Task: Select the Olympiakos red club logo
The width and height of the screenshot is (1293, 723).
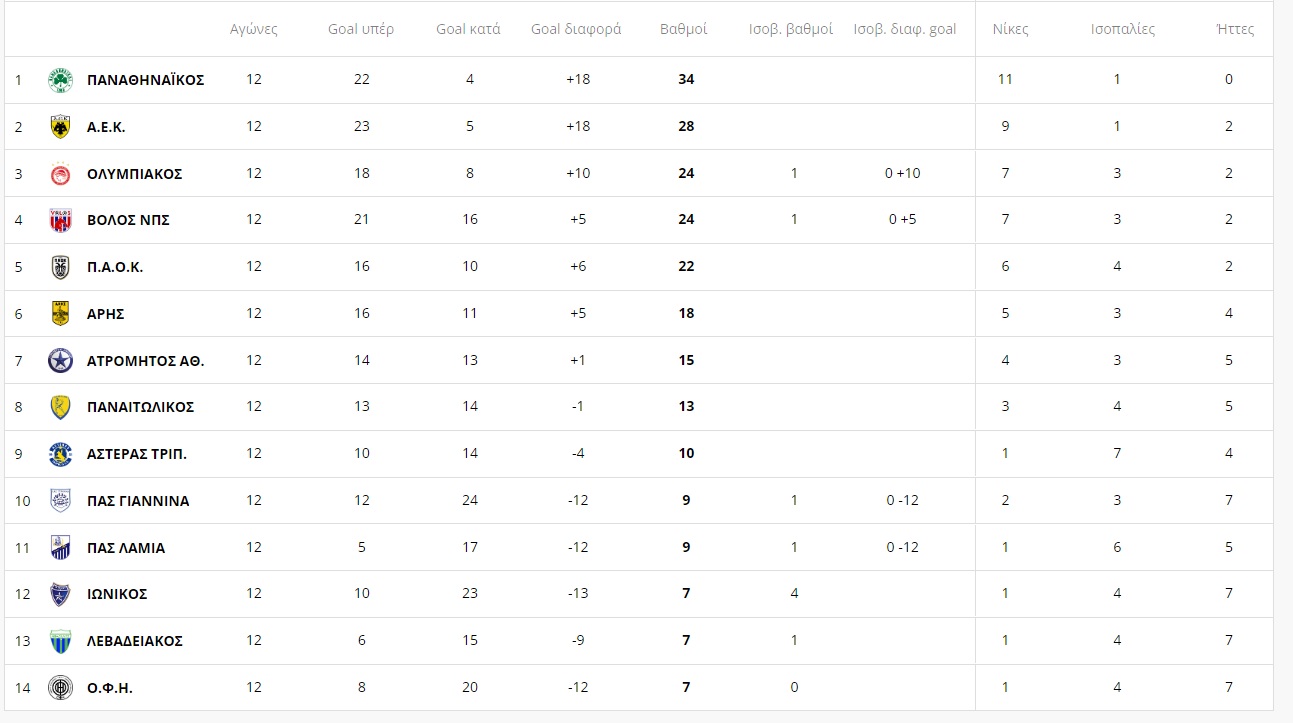Action: point(61,173)
